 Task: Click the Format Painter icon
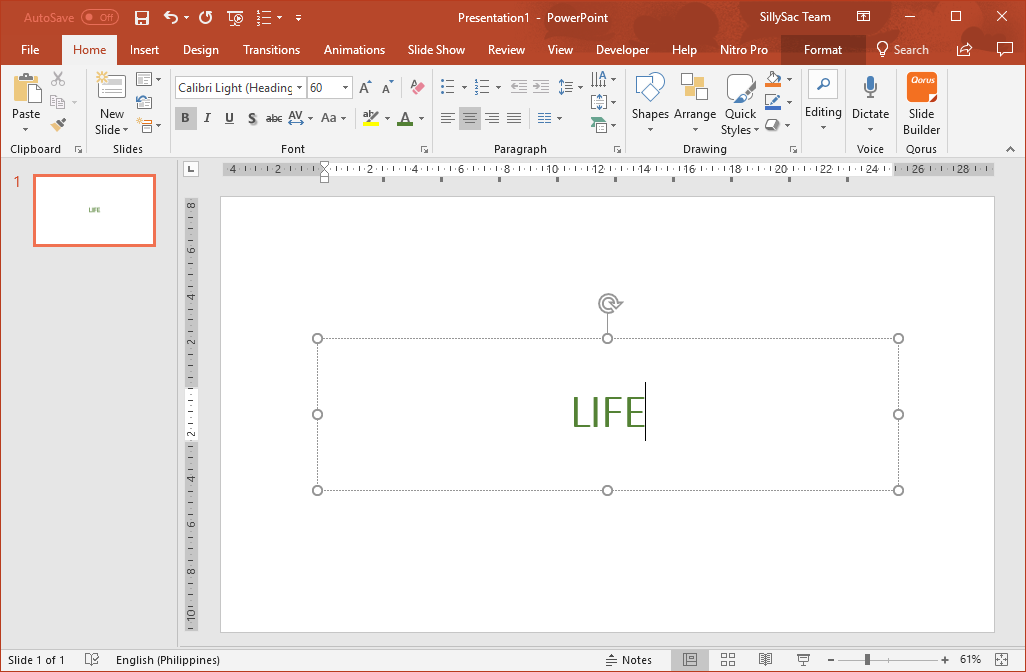click(58, 125)
